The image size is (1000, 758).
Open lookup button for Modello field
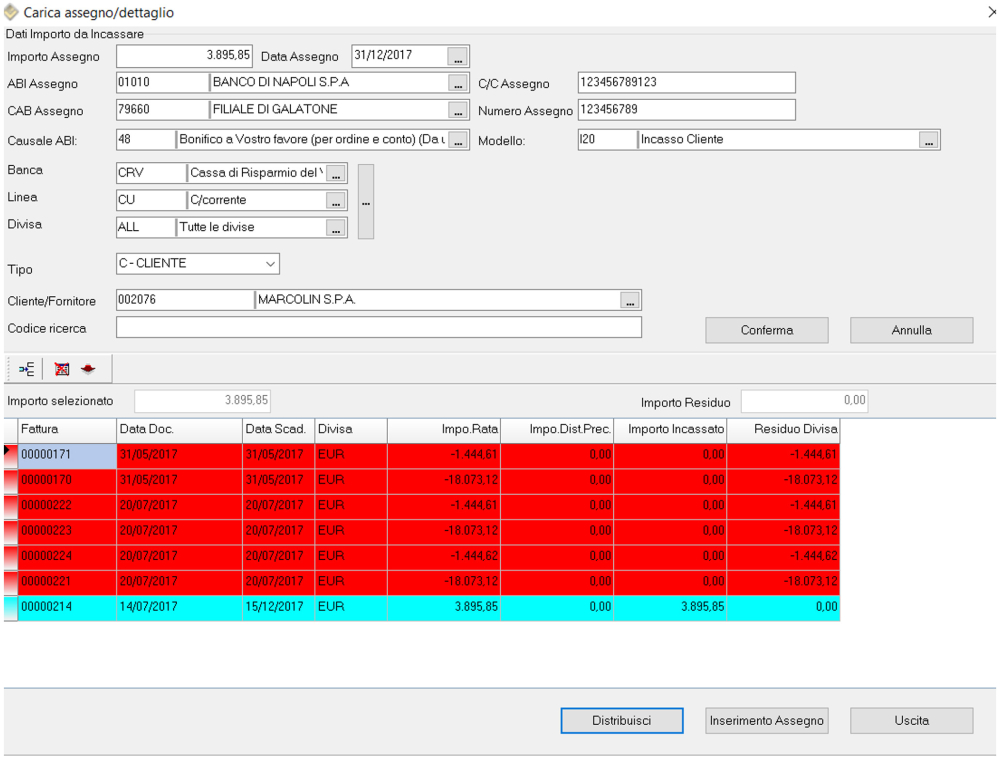click(929, 140)
